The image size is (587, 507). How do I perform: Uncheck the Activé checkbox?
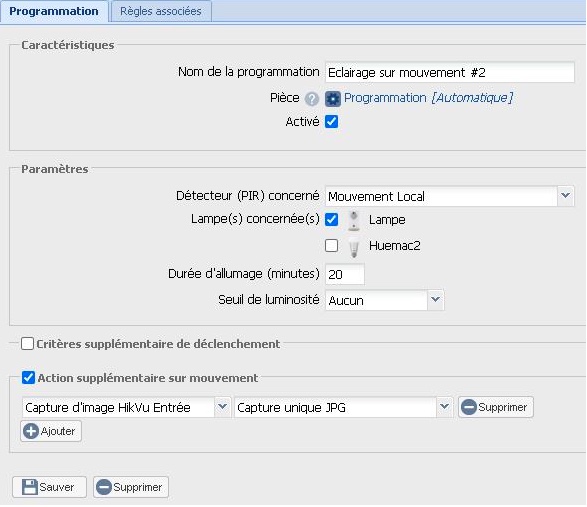click(331, 122)
